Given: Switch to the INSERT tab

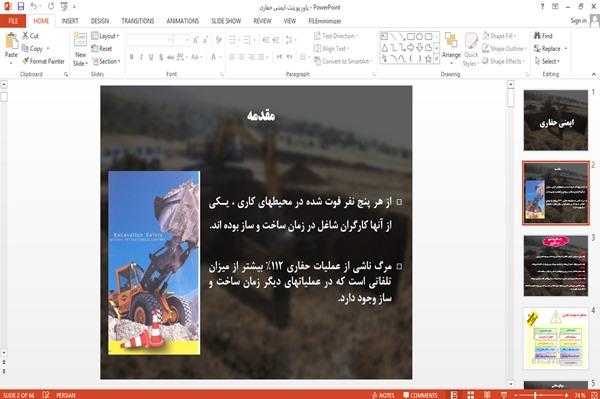Looking at the screenshot, I should click(x=70, y=21).
